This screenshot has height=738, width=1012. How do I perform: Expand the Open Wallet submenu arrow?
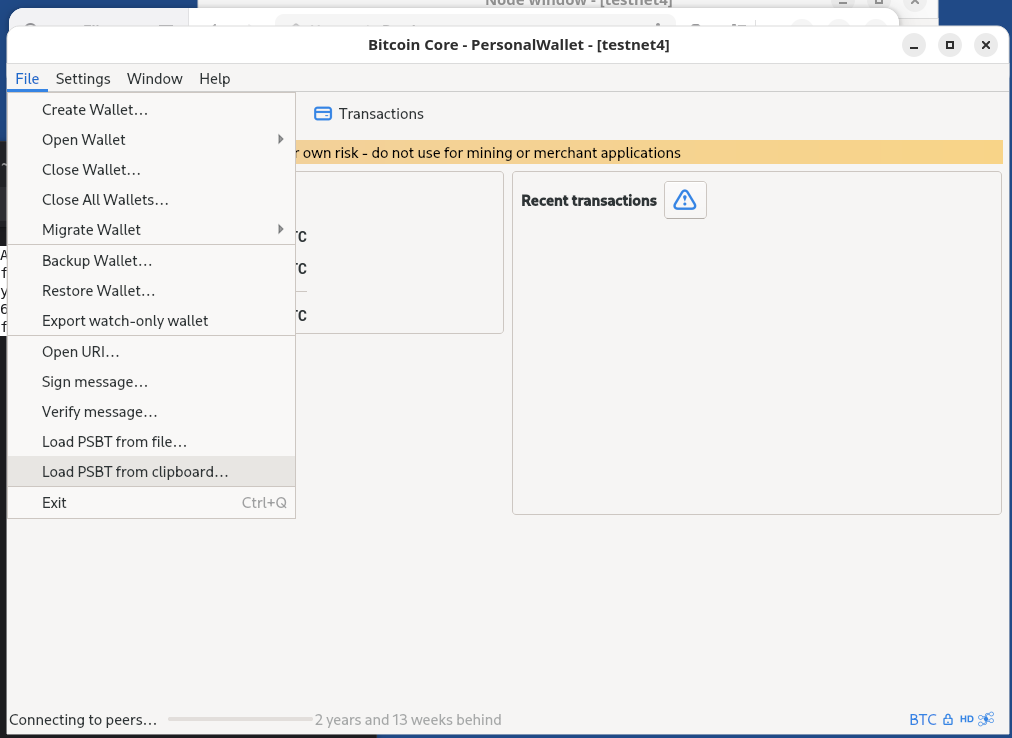coord(281,139)
